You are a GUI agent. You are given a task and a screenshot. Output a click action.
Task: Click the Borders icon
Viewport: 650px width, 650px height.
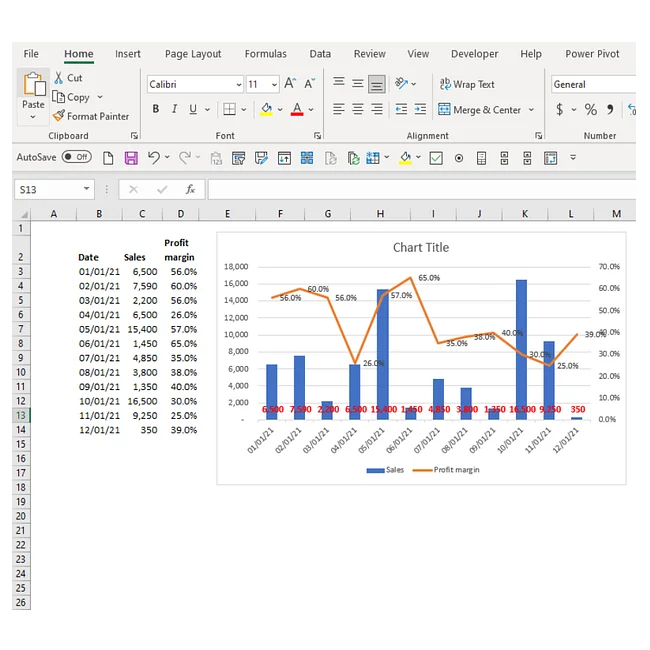[x=229, y=109]
